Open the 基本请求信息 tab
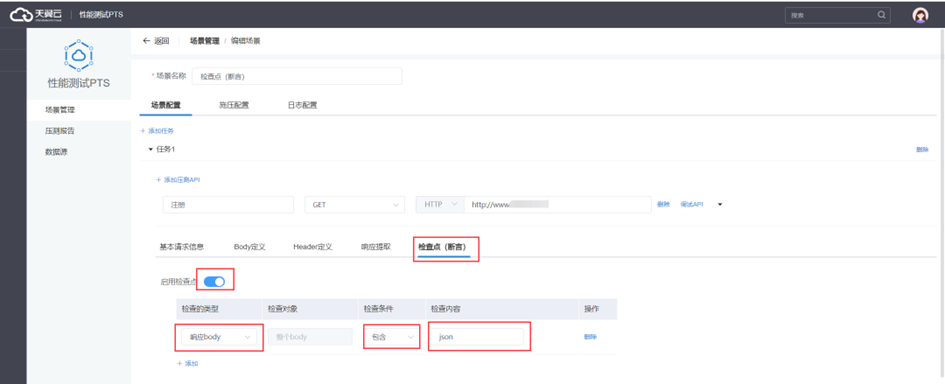The width and height of the screenshot is (945, 384). pyautogui.click(x=181, y=247)
